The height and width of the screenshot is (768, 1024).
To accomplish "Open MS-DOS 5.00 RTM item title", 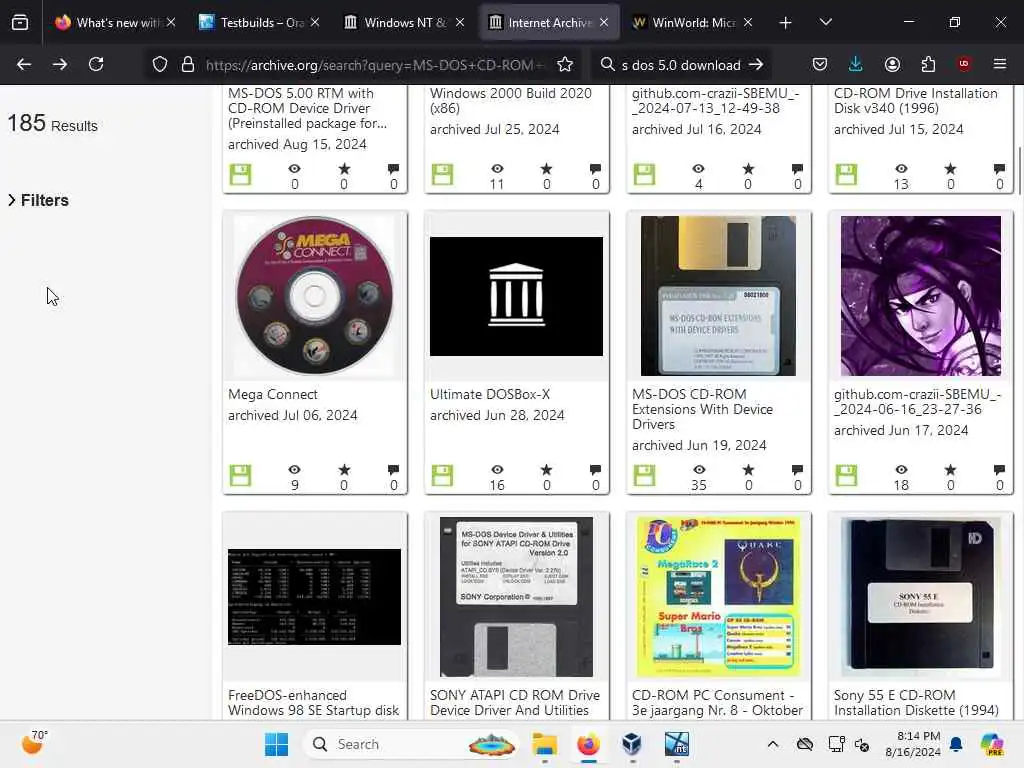I will click(x=307, y=108).
